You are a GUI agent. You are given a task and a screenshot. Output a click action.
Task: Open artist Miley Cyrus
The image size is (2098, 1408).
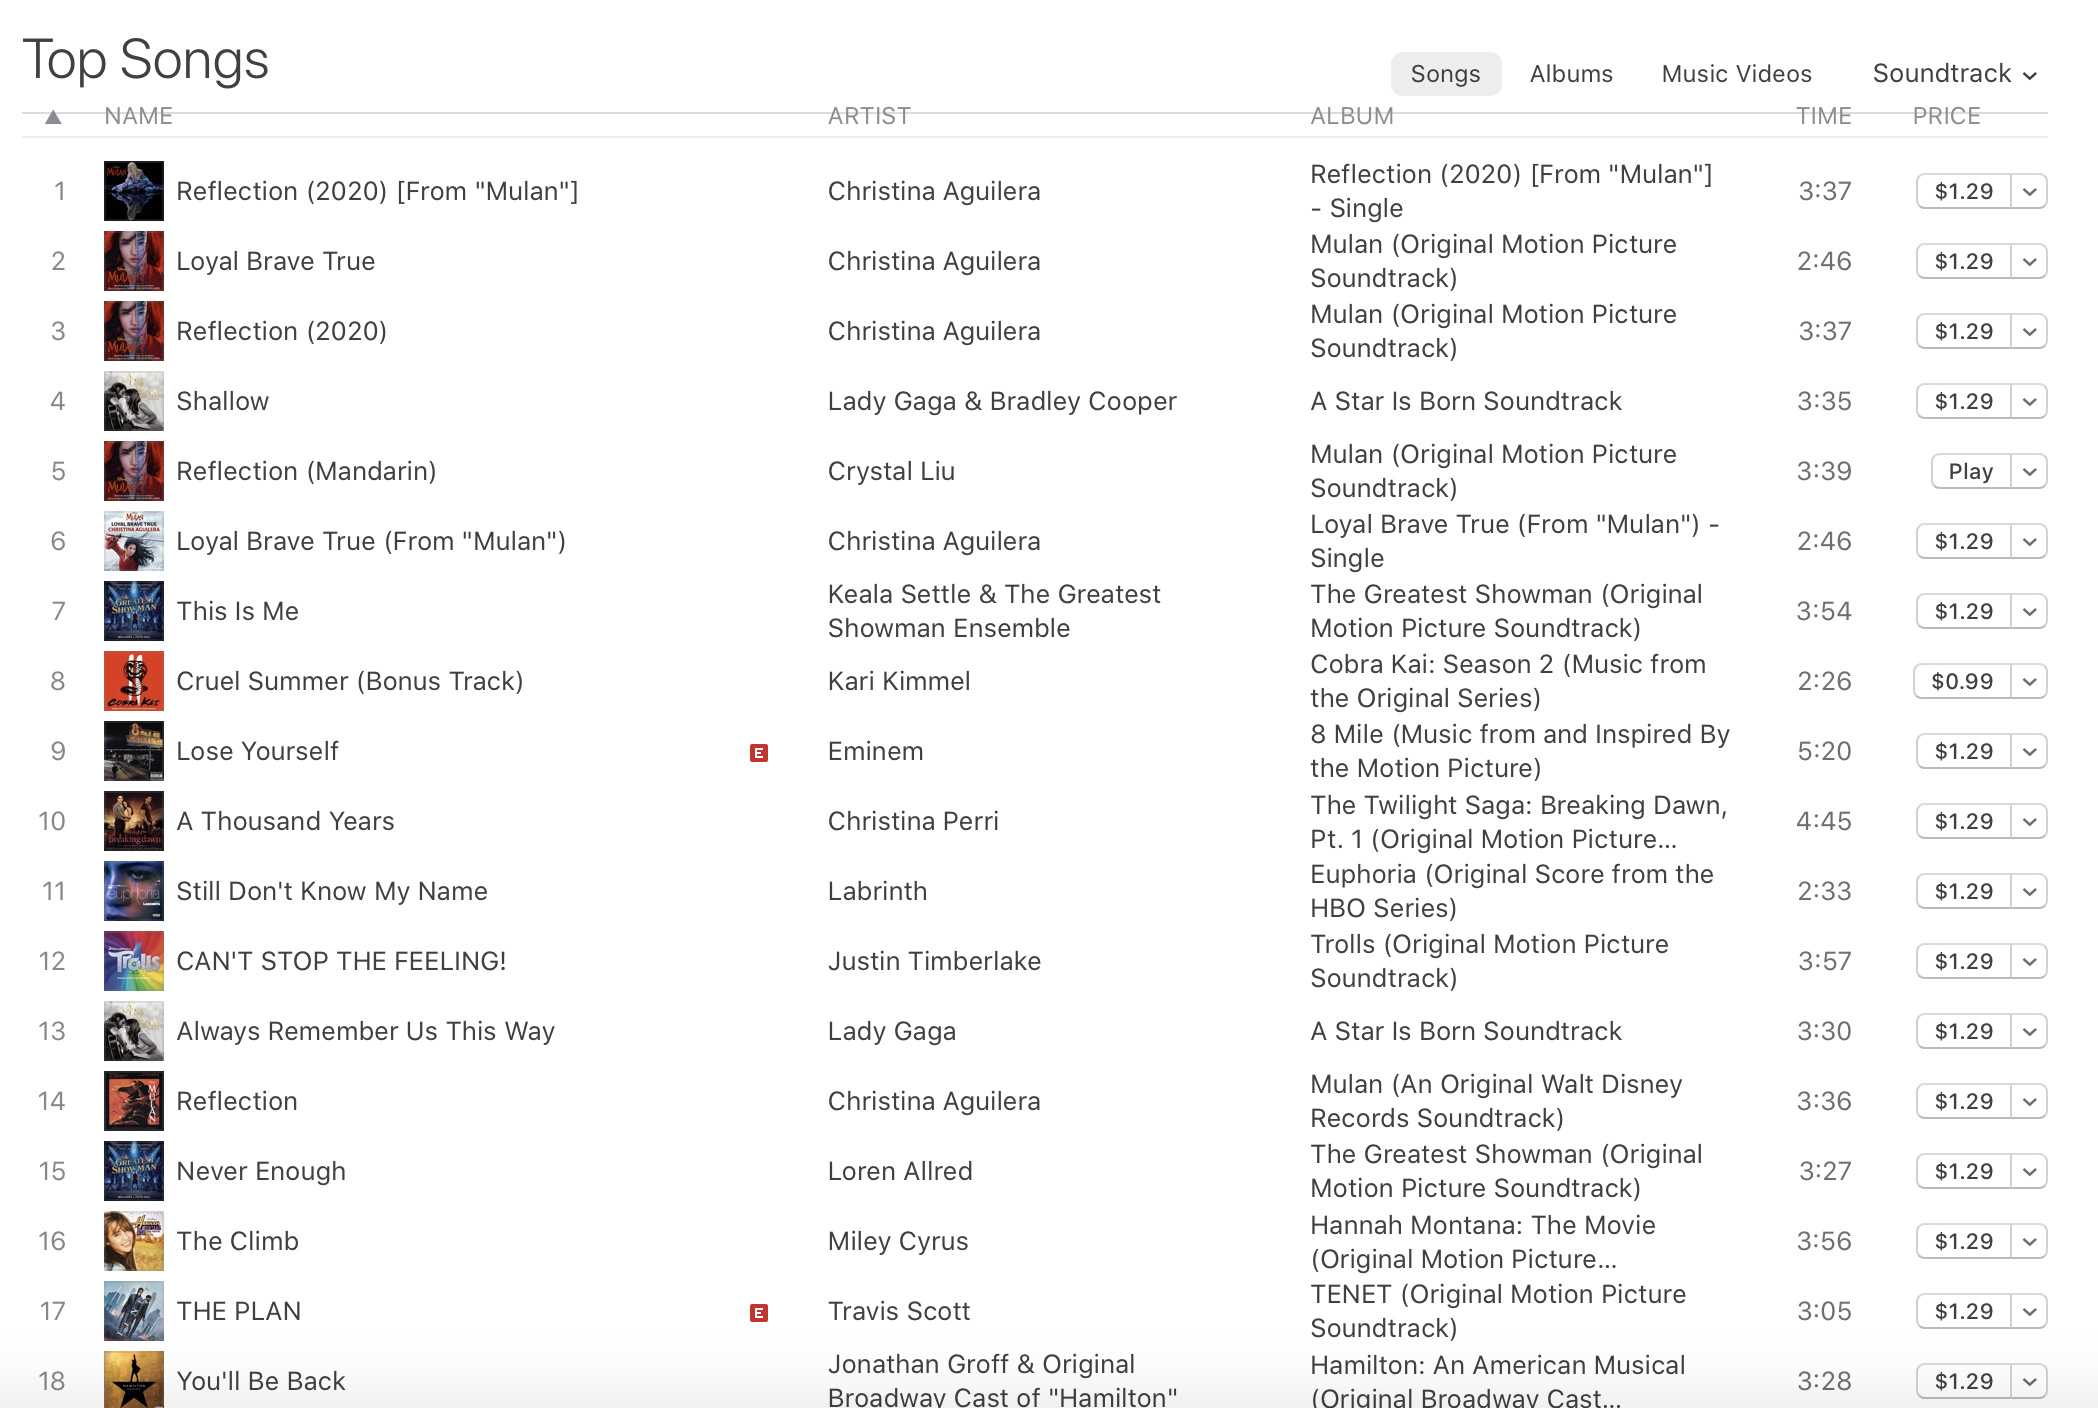pyautogui.click(x=898, y=1241)
